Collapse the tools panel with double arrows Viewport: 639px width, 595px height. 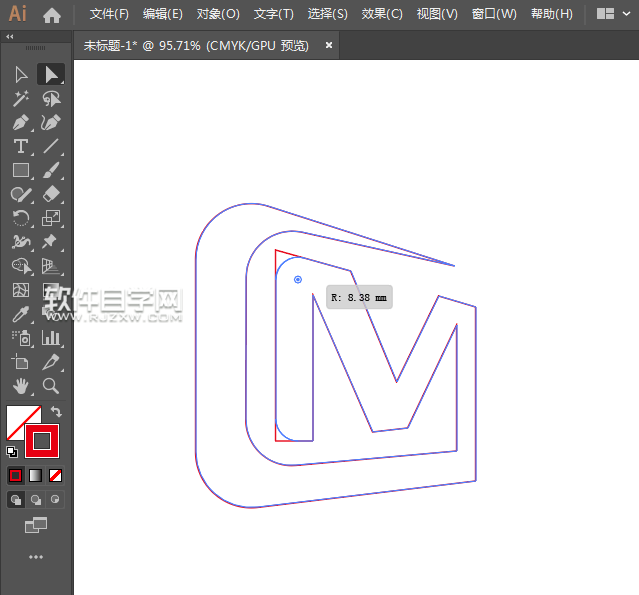tap(10, 36)
